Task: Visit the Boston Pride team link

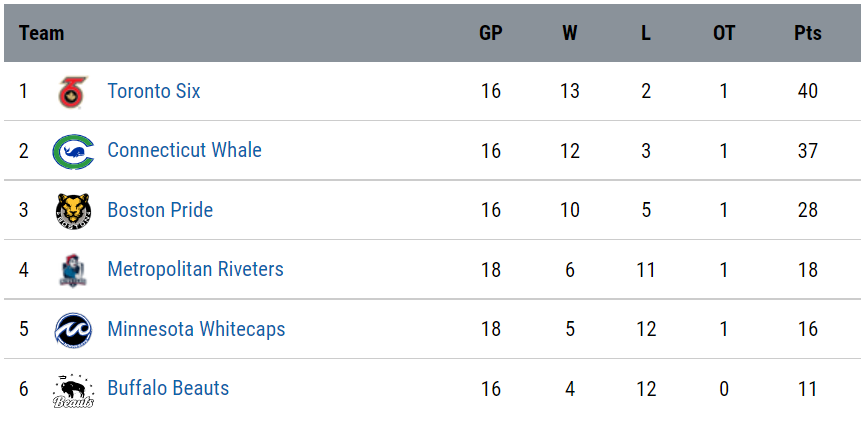Action: tap(160, 210)
